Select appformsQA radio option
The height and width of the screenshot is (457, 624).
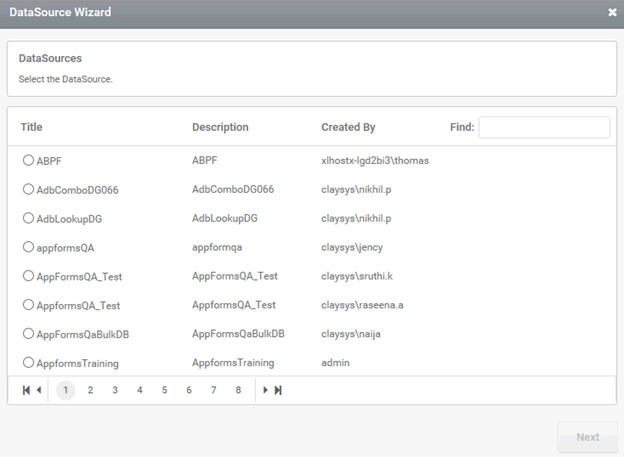coord(28,247)
